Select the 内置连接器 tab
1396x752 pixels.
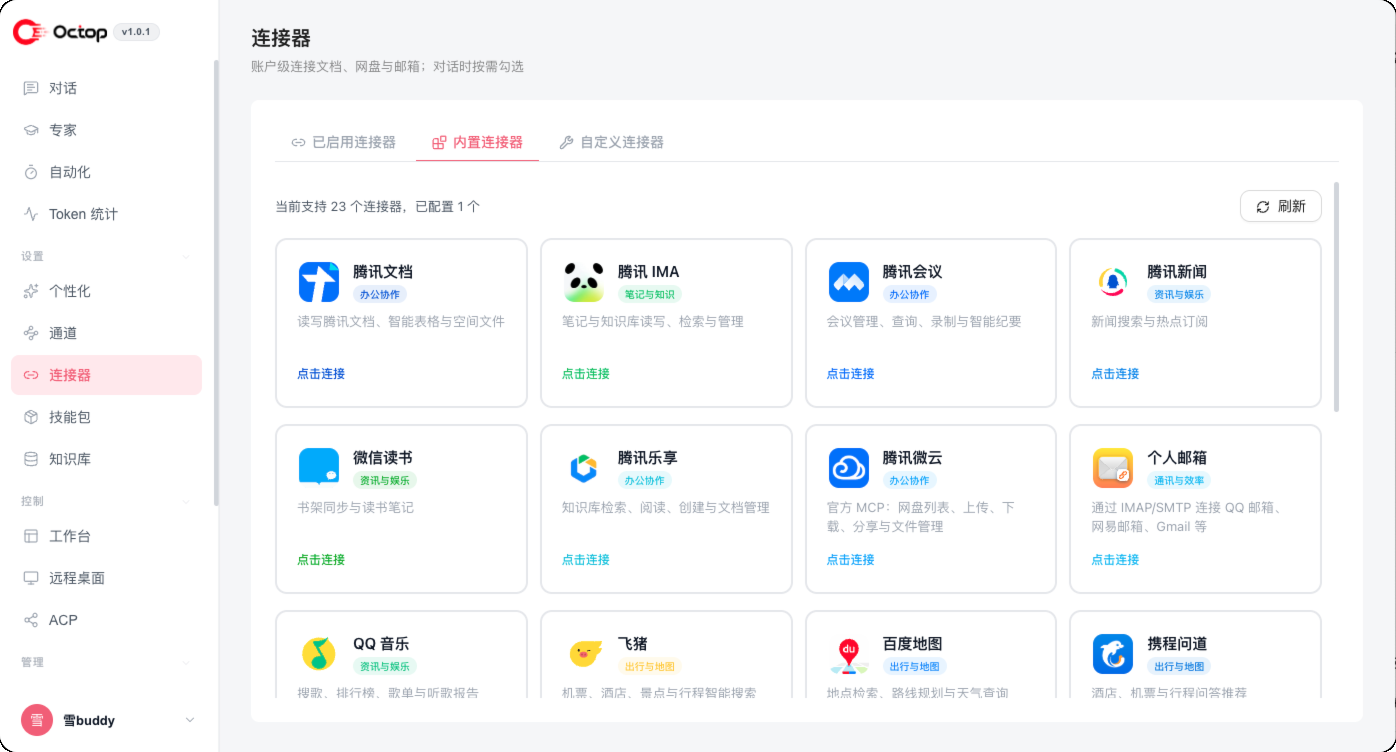pyautogui.click(x=478, y=142)
